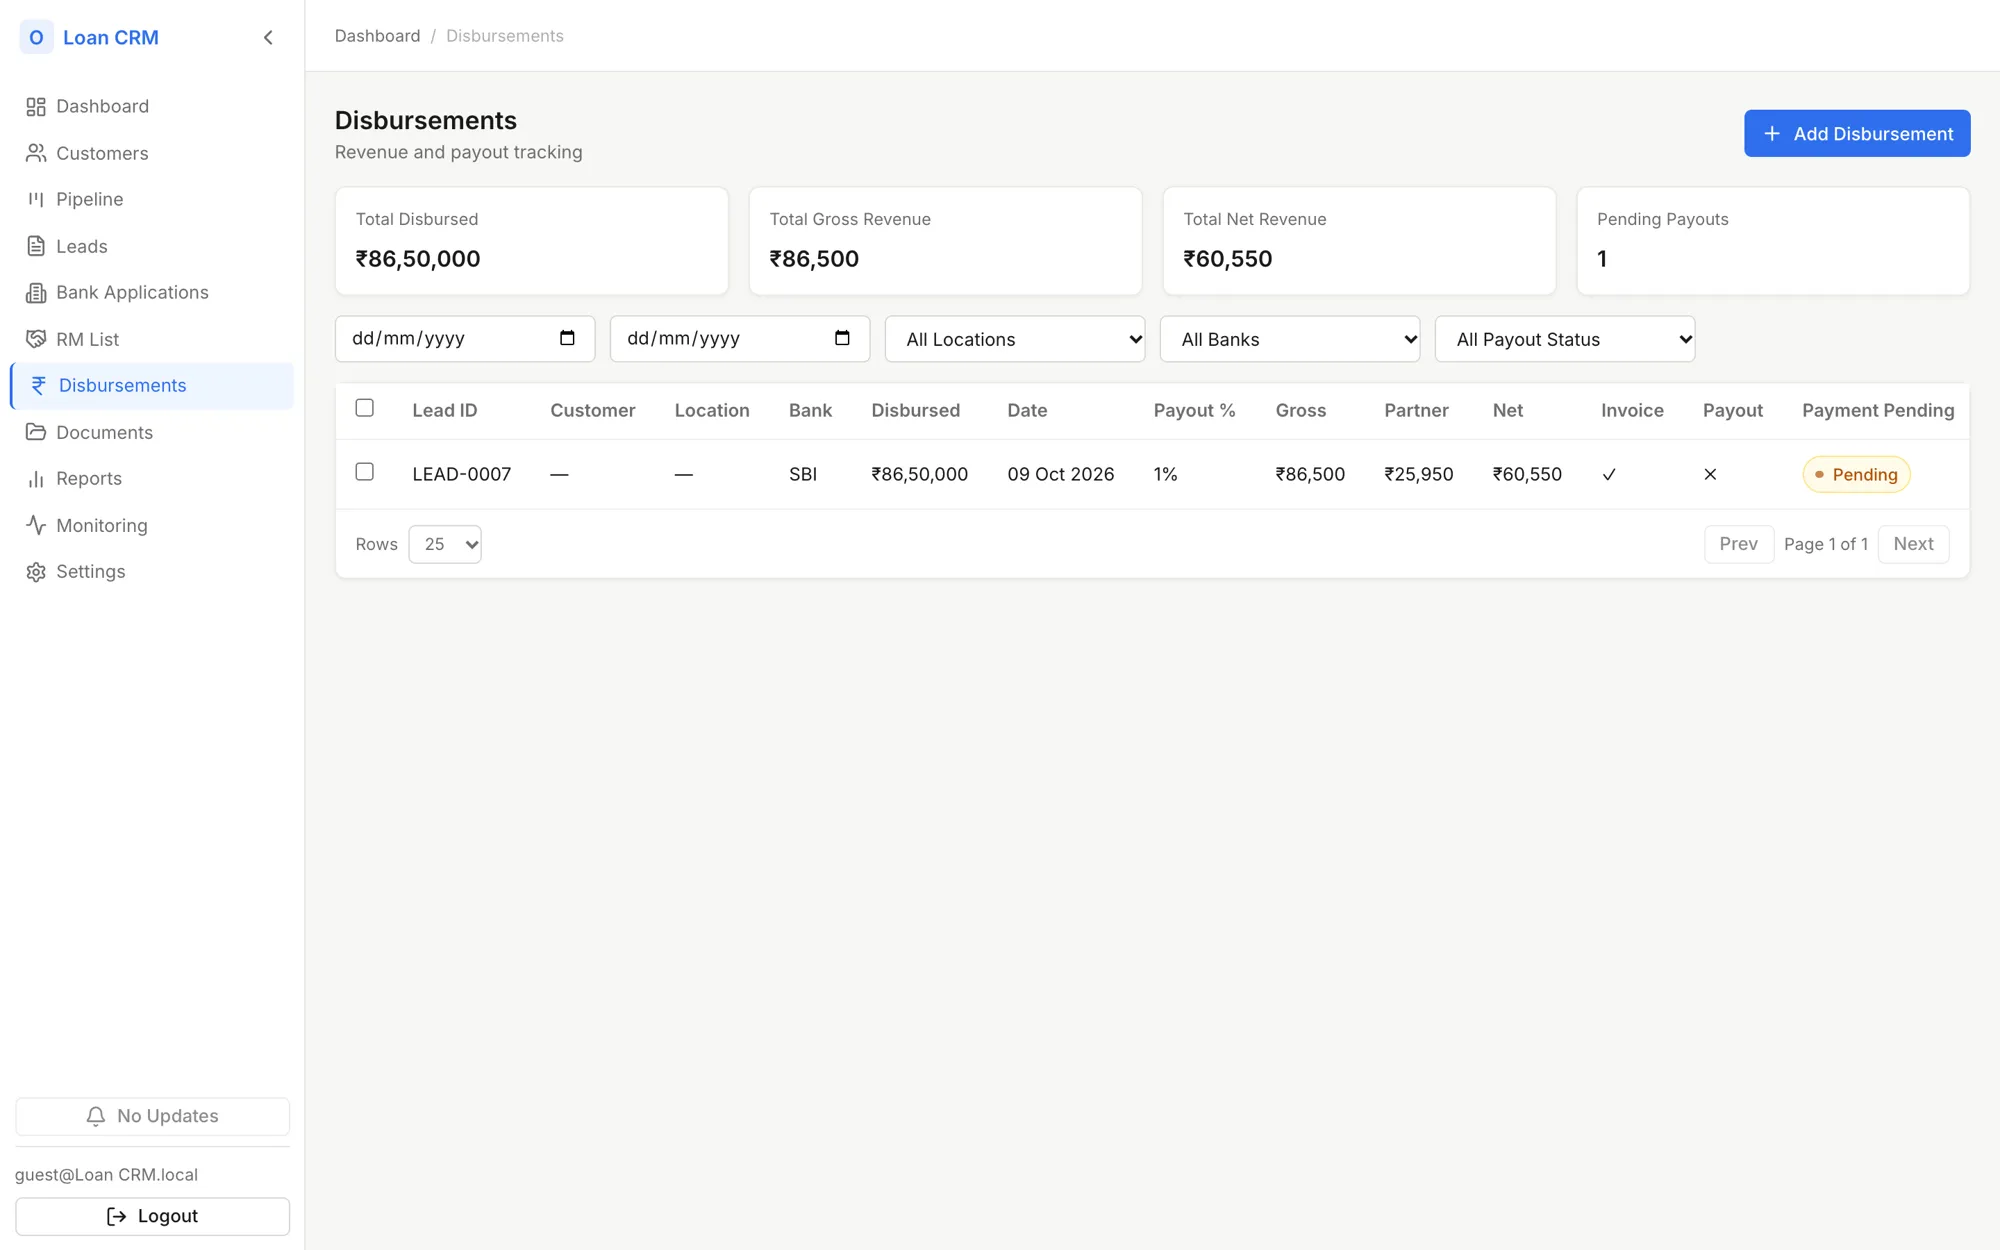Click guest@Loan CRM.local user label

point(106,1174)
